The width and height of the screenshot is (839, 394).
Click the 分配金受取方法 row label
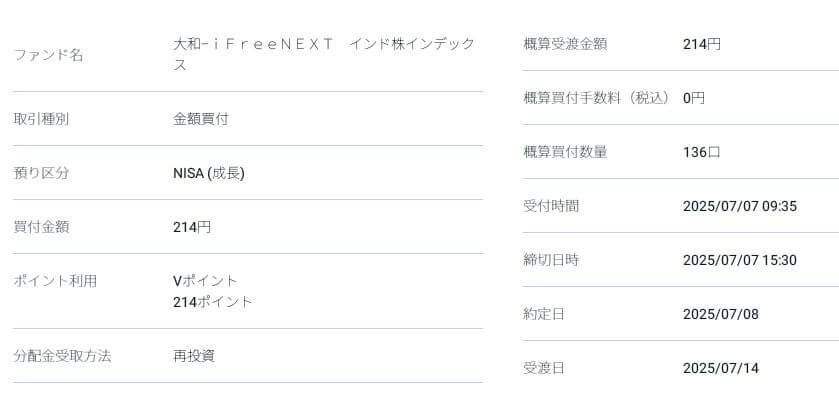pos(62,356)
